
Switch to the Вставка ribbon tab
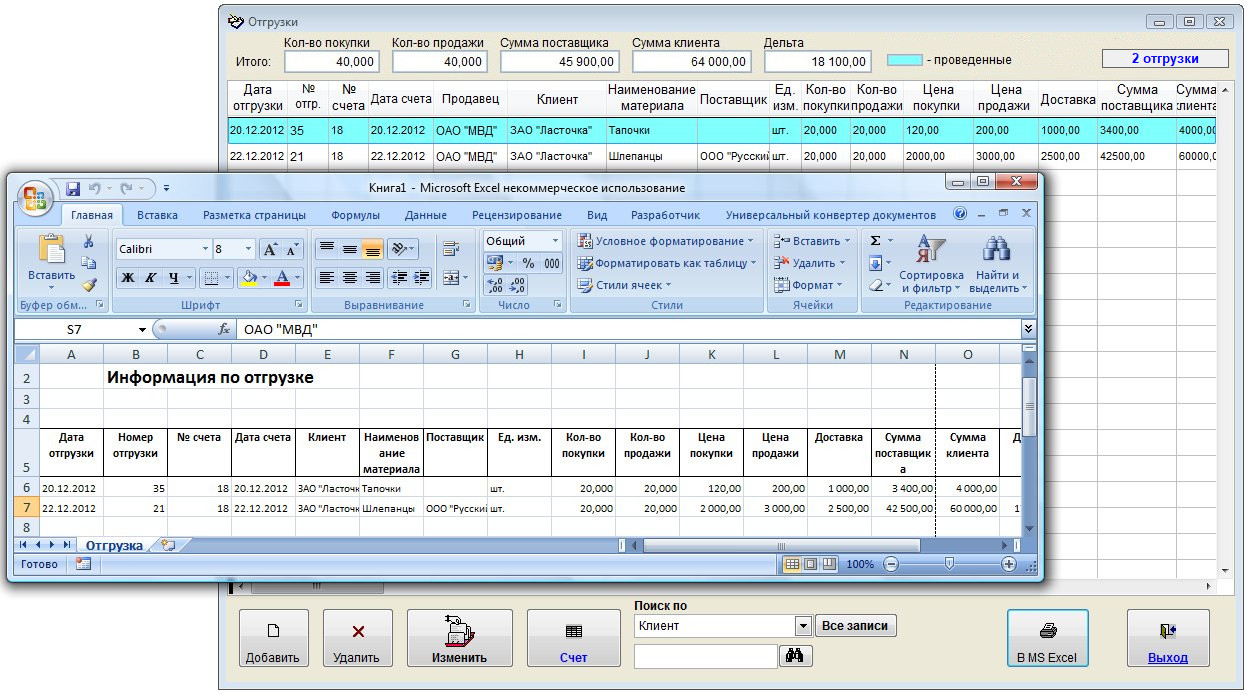click(157, 215)
